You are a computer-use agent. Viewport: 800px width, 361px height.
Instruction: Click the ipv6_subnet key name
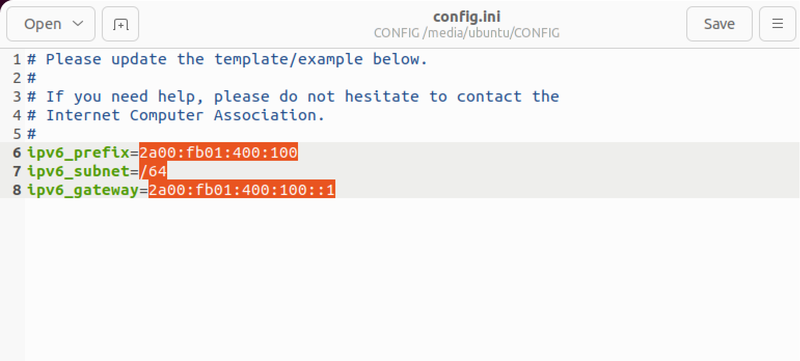tap(79, 171)
